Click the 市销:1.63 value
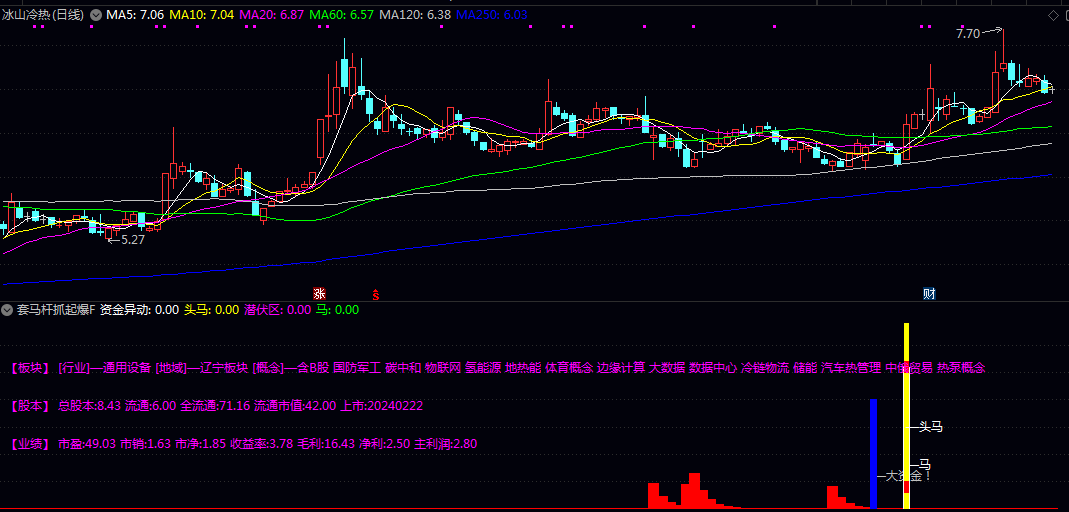 coord(145,444)
